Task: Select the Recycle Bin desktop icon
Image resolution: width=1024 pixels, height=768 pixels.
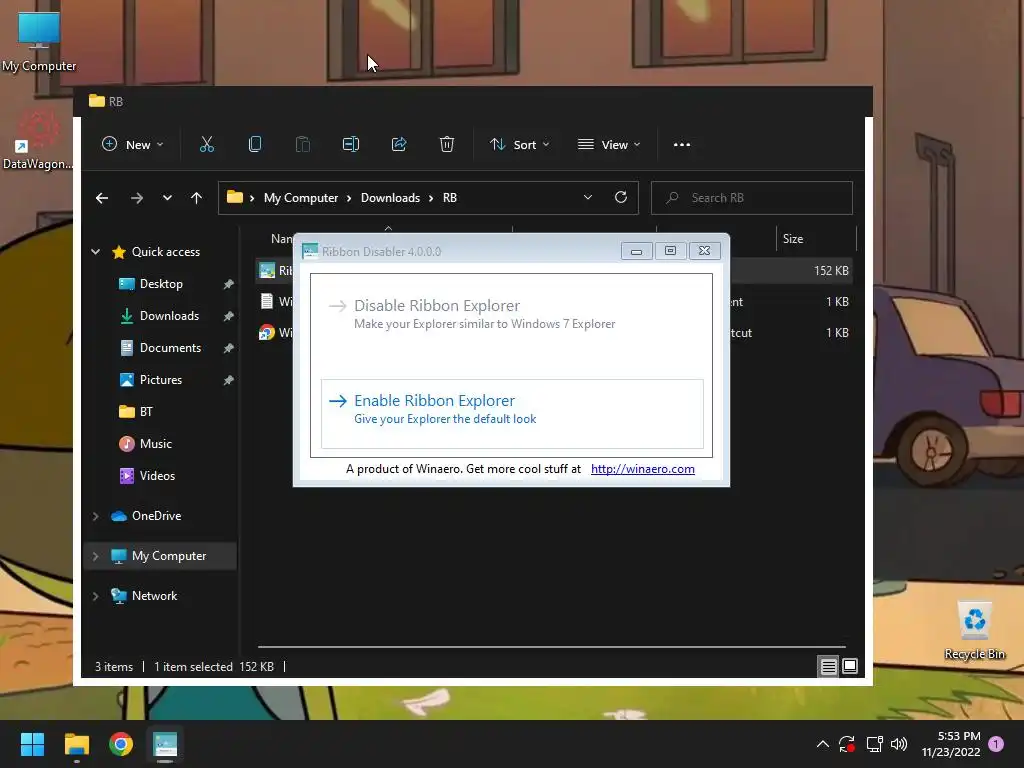Action: point(975,631)
